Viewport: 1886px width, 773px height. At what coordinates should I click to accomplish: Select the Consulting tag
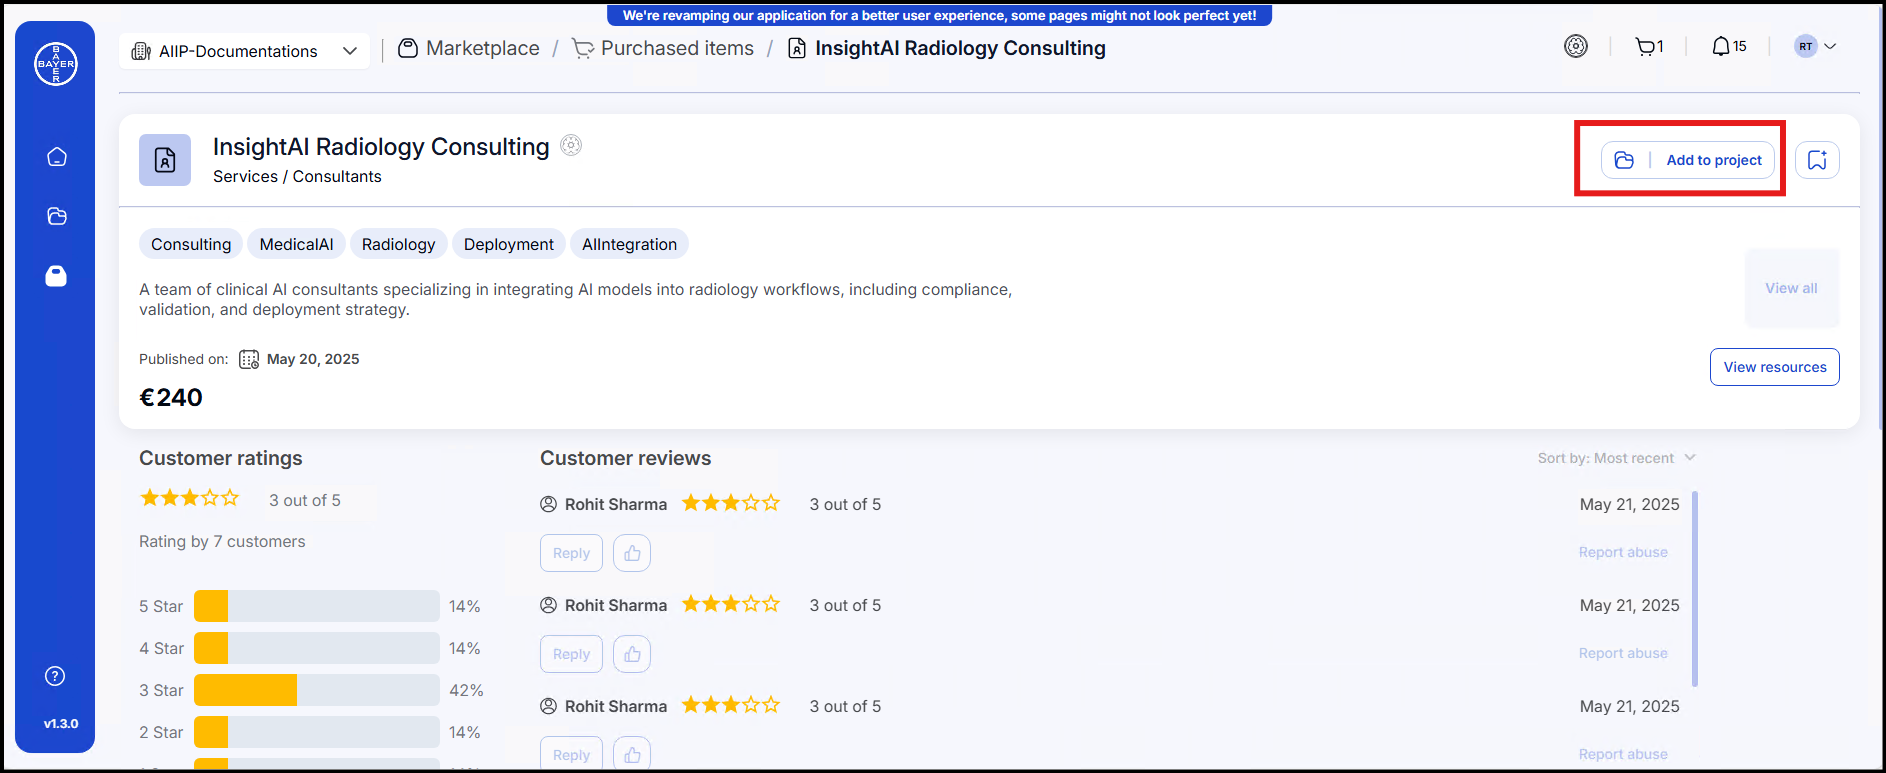tap(191, 244)
